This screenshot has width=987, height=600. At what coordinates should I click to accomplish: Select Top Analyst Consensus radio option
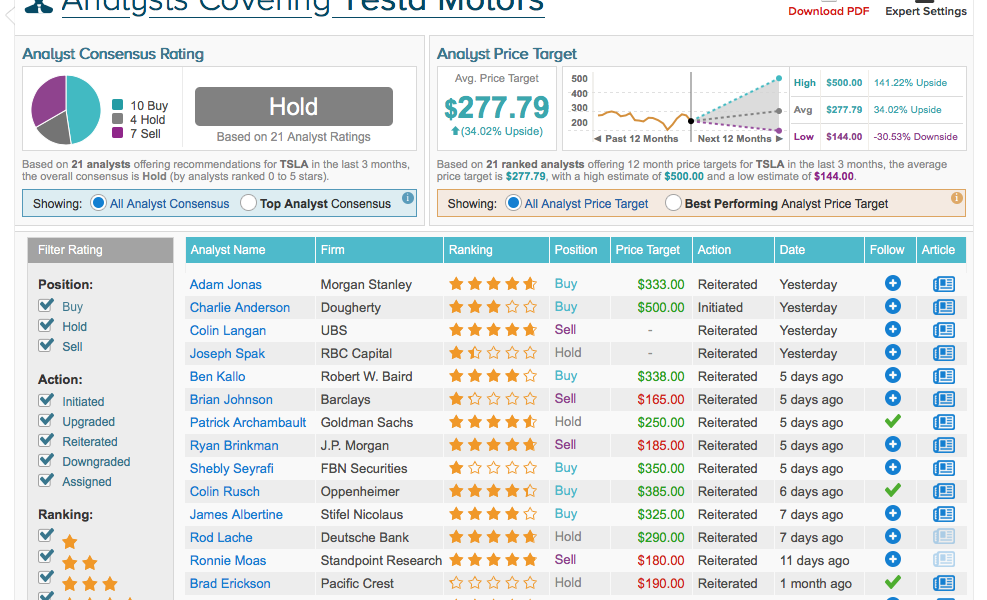249,203
